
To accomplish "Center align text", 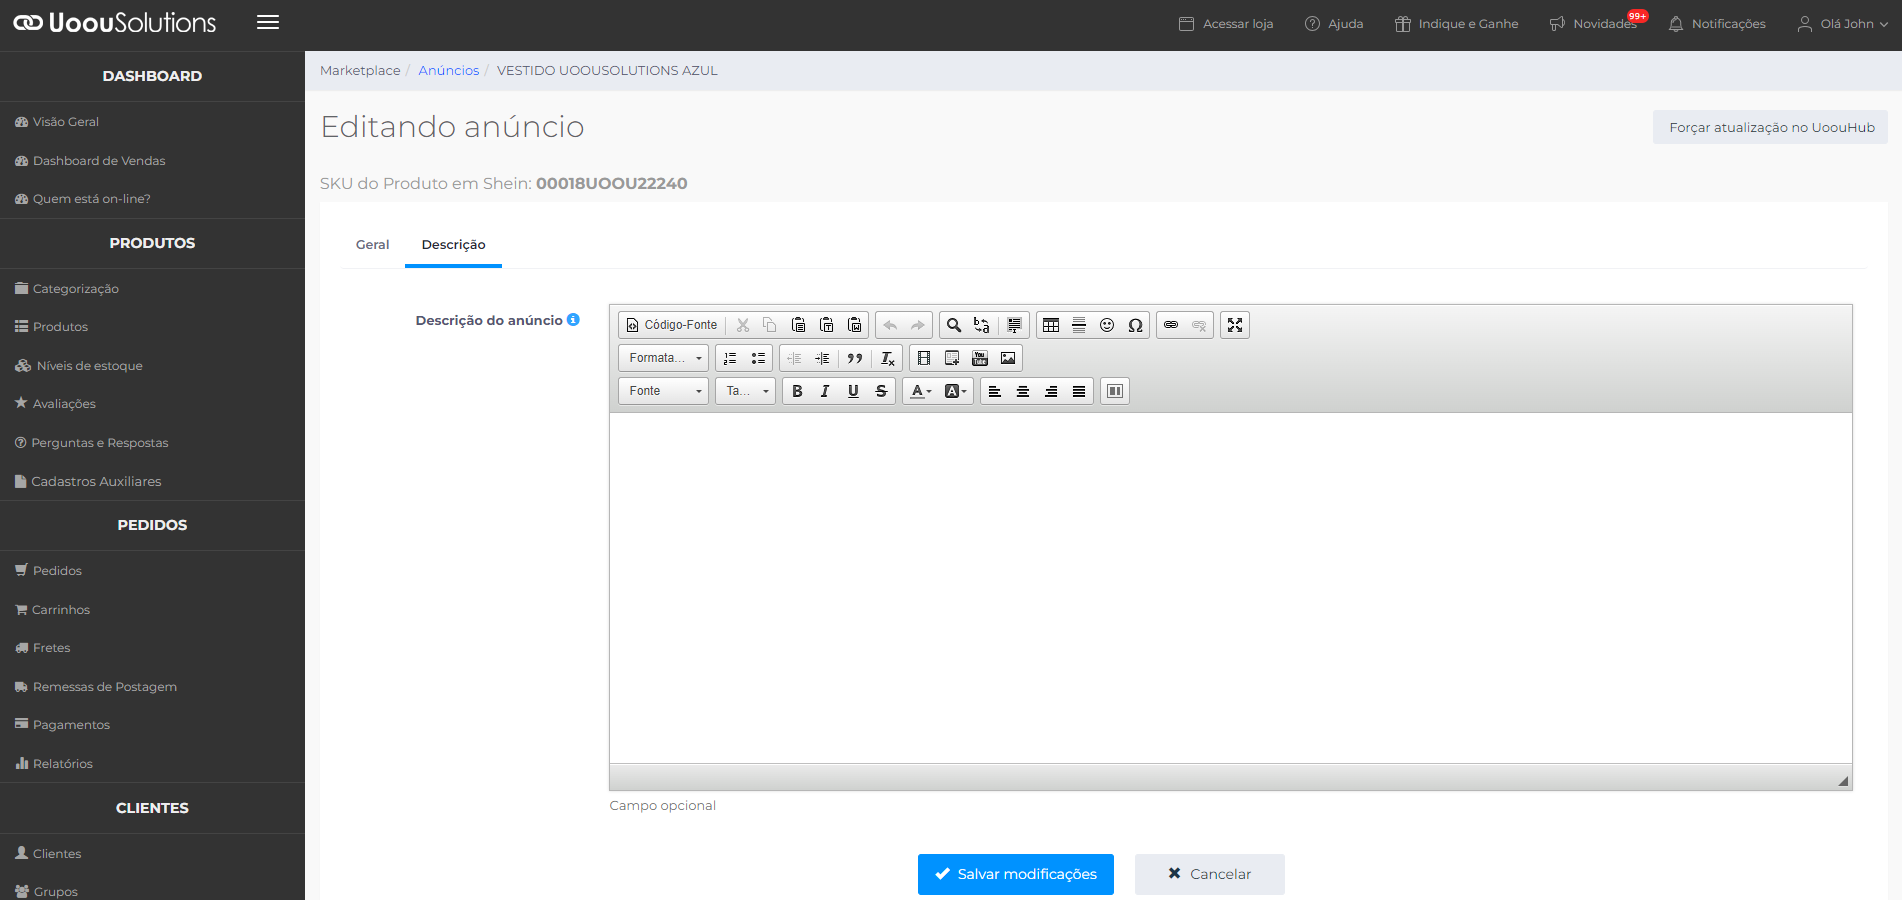I will click(1023, 391).
